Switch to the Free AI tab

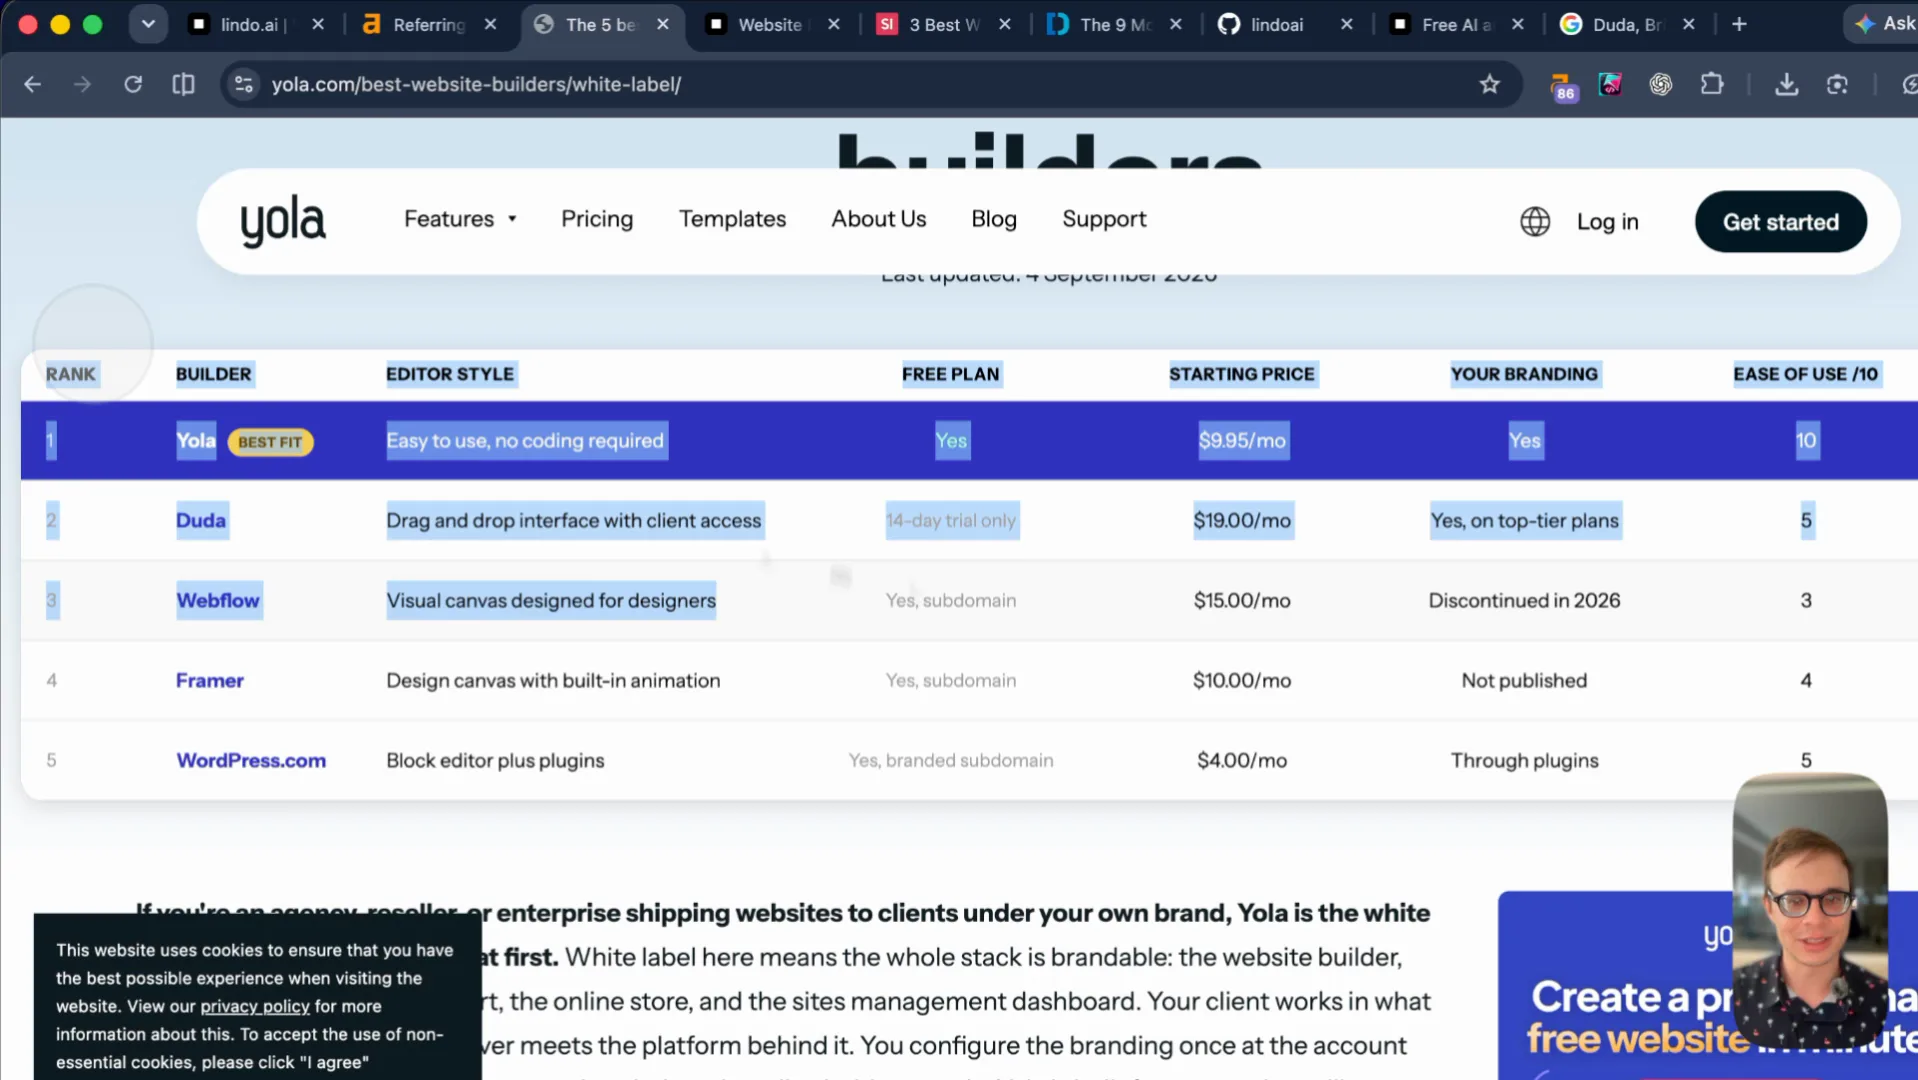click(1455, 24)
